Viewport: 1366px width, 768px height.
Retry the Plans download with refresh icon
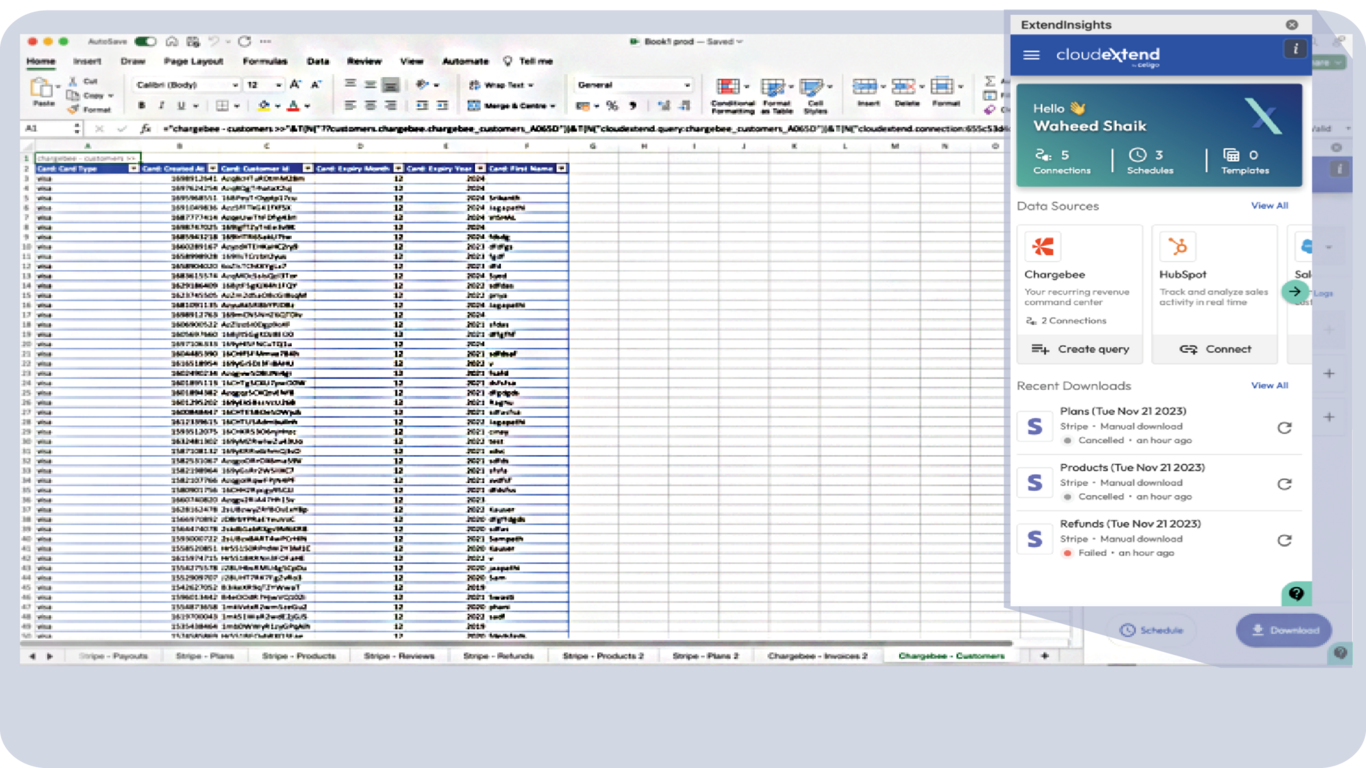click(1284, 427)
